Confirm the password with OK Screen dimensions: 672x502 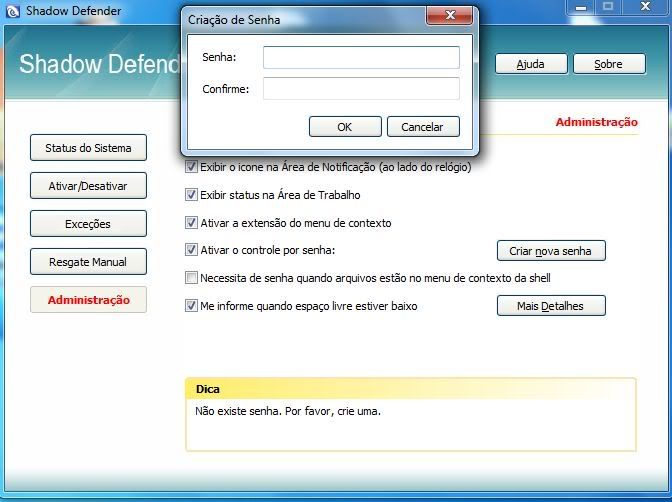pos(345,127)
